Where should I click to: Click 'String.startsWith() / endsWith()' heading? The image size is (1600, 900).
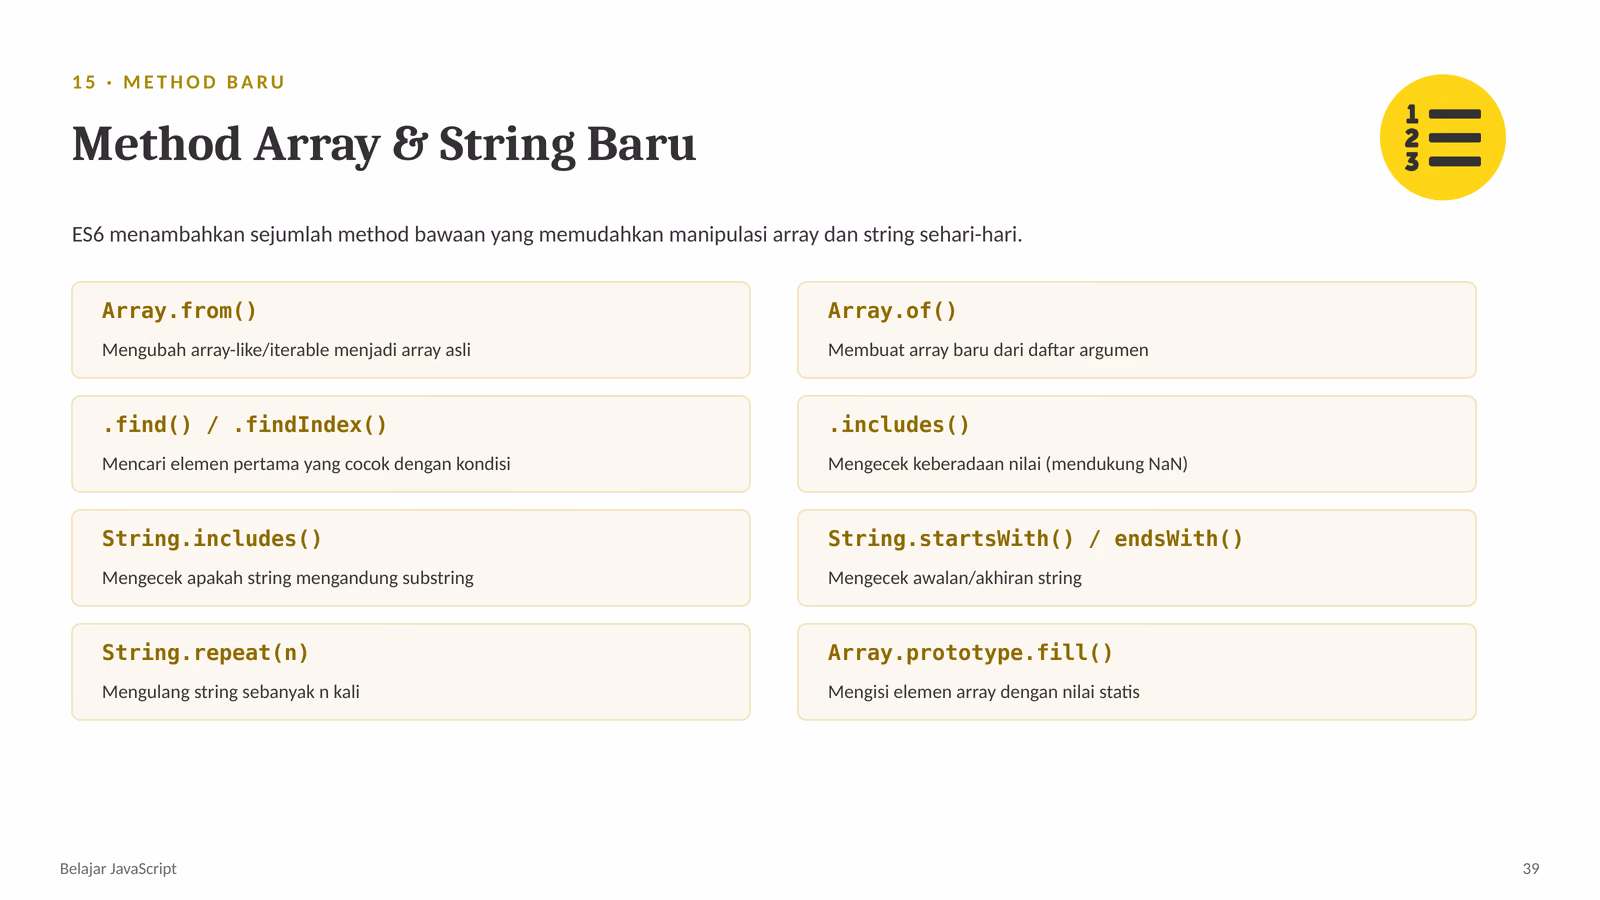pos(1036,539)
